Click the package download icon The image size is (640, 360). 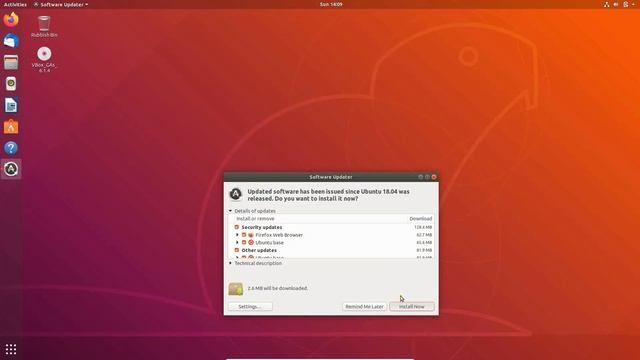click(236, 289)
